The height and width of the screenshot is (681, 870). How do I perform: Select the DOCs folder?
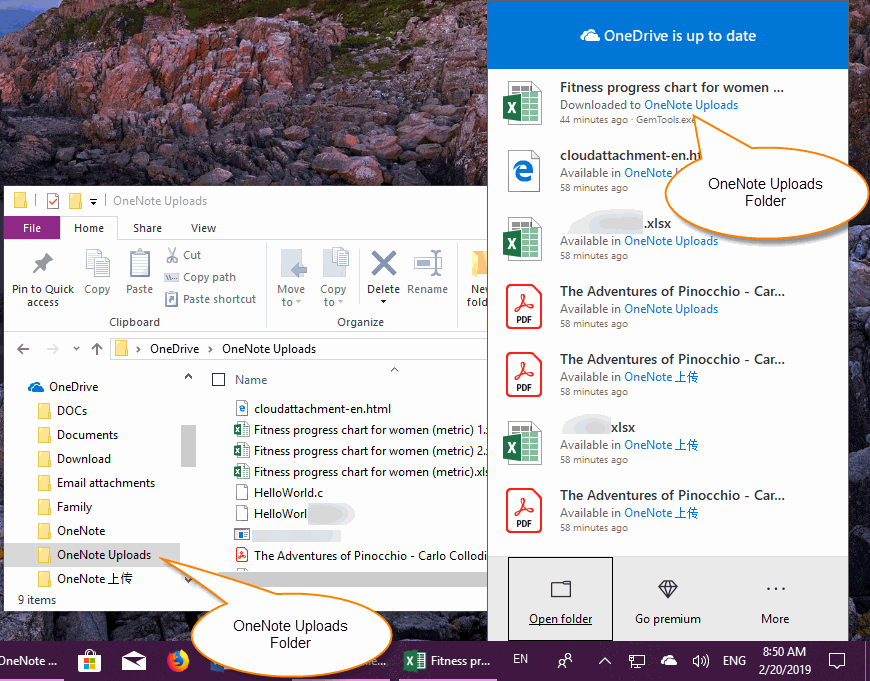[x=63, y=411]
